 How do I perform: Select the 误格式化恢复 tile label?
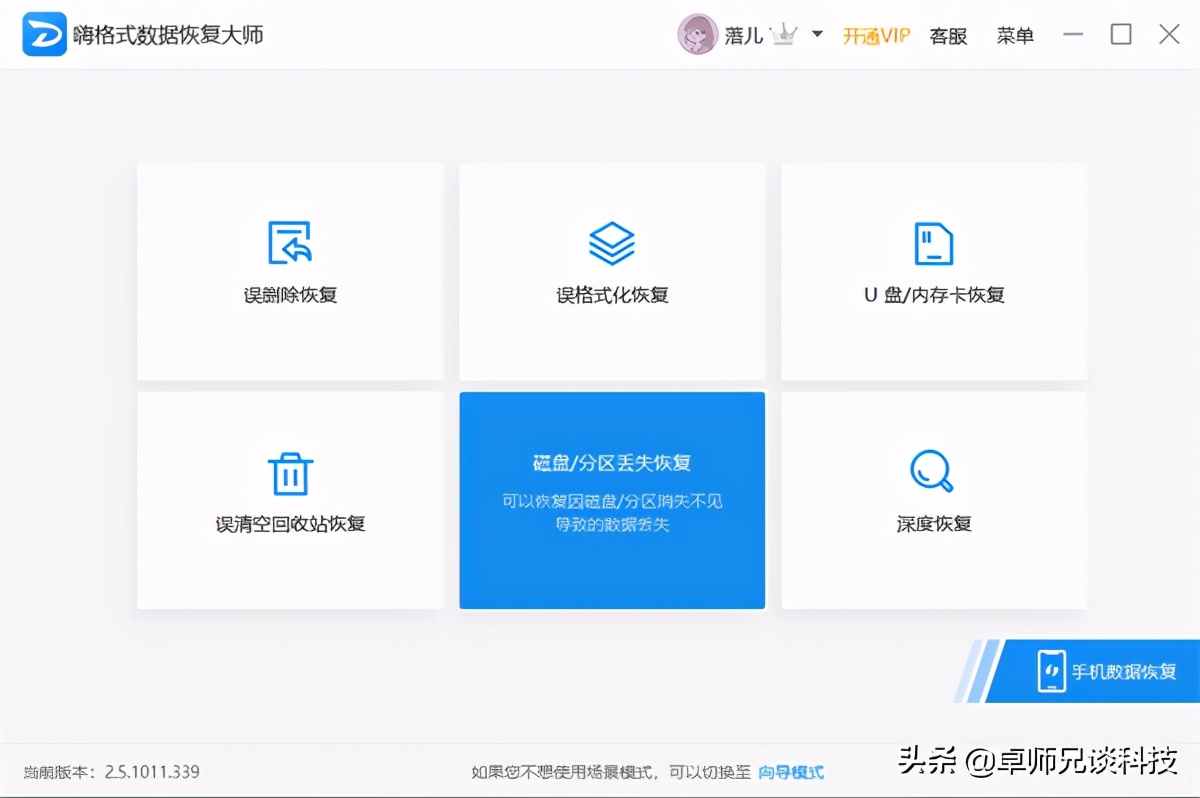tap(612, 295)
